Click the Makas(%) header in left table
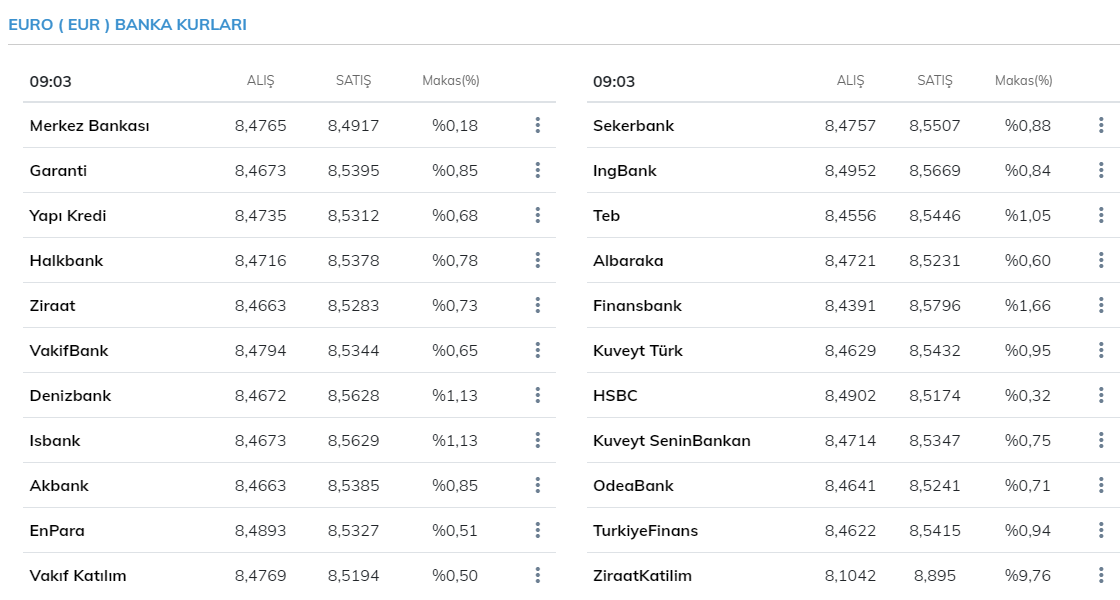Image resolution: width=1120 pixels, height=600 pixels. coord(451,81)
